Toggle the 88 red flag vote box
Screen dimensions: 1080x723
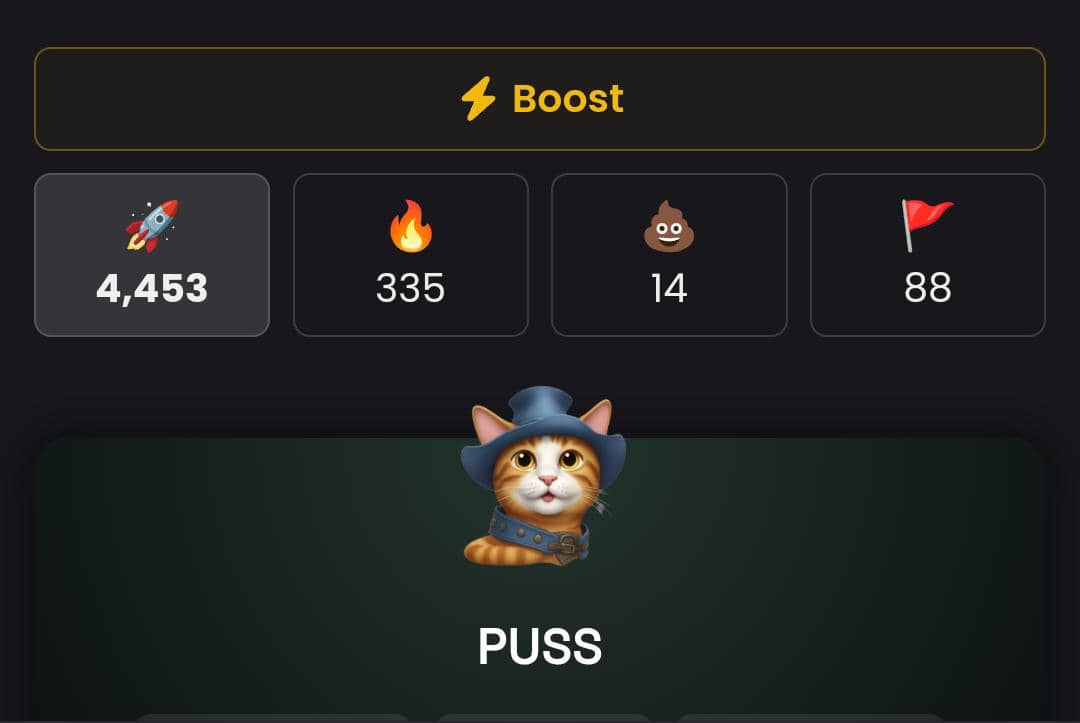pos(928,255)
